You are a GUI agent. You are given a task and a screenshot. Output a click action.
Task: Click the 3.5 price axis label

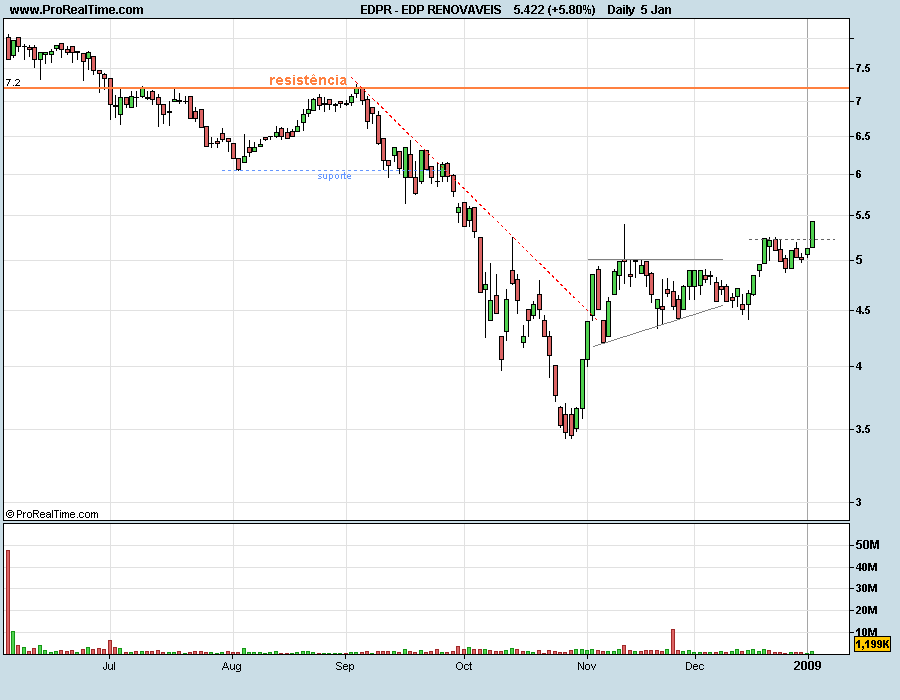click(x=863, y=429)
